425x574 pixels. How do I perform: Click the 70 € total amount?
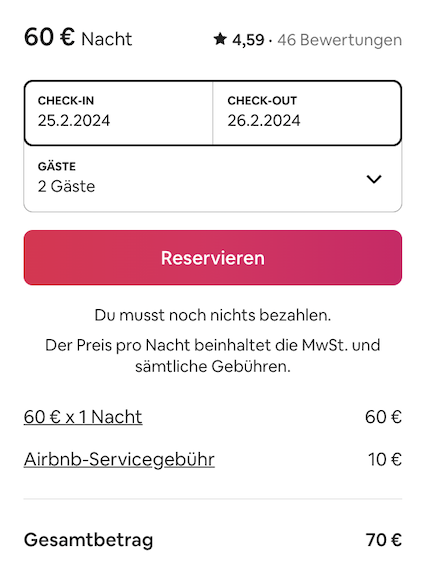(x=383, y=540)
